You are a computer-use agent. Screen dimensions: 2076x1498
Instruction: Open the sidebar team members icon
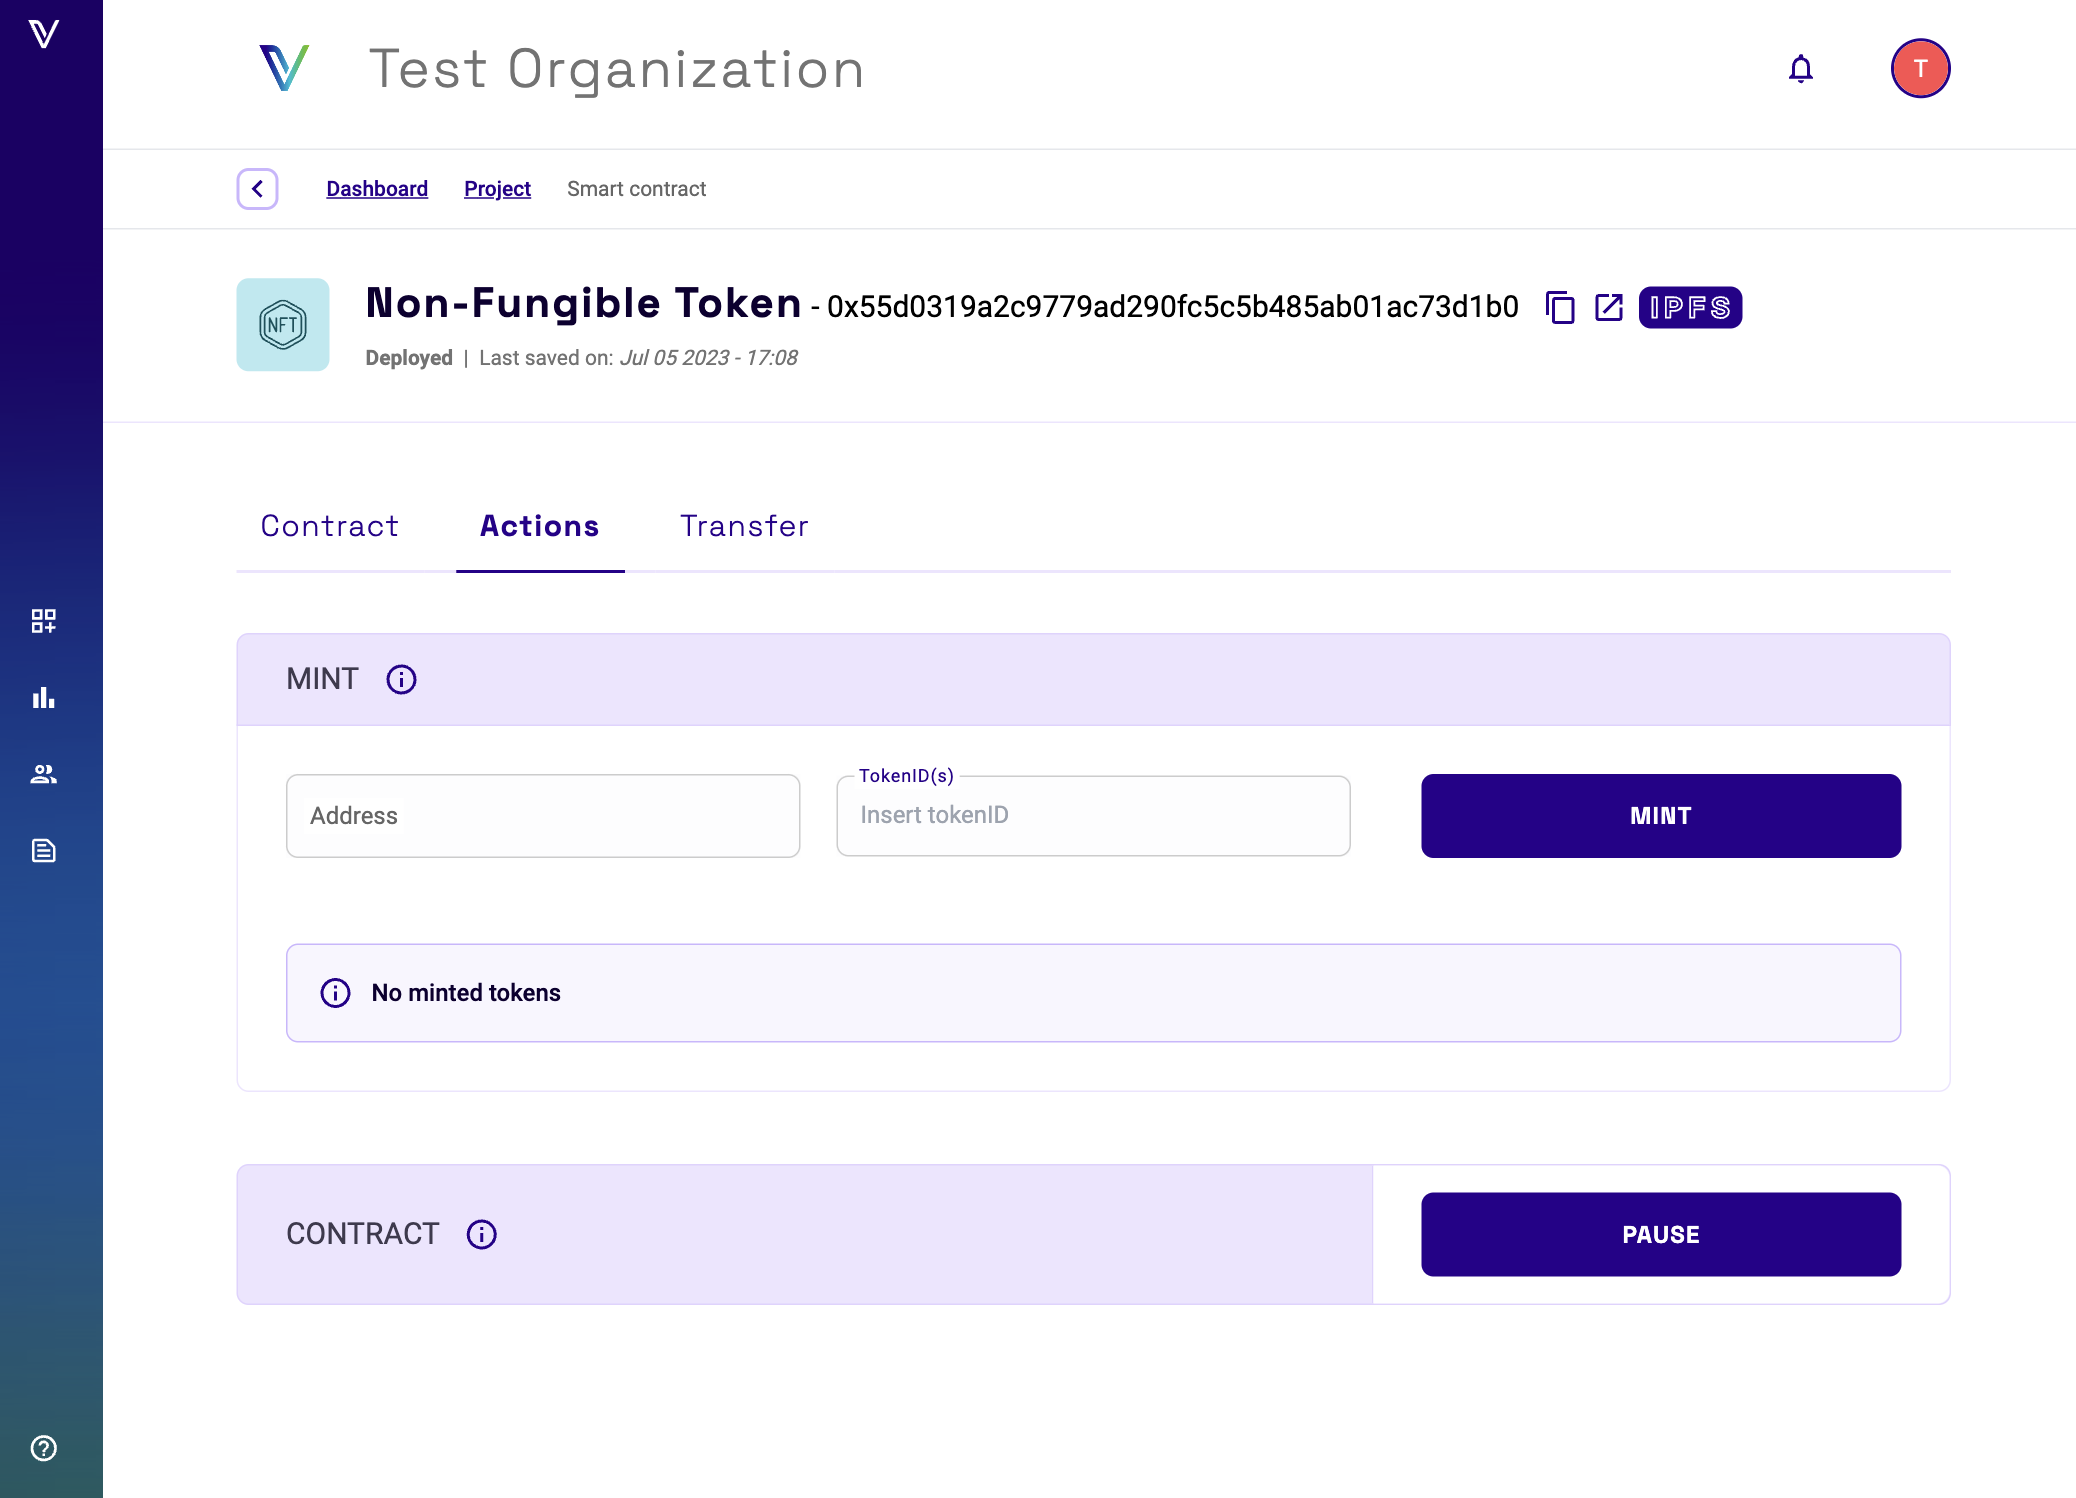43,774
